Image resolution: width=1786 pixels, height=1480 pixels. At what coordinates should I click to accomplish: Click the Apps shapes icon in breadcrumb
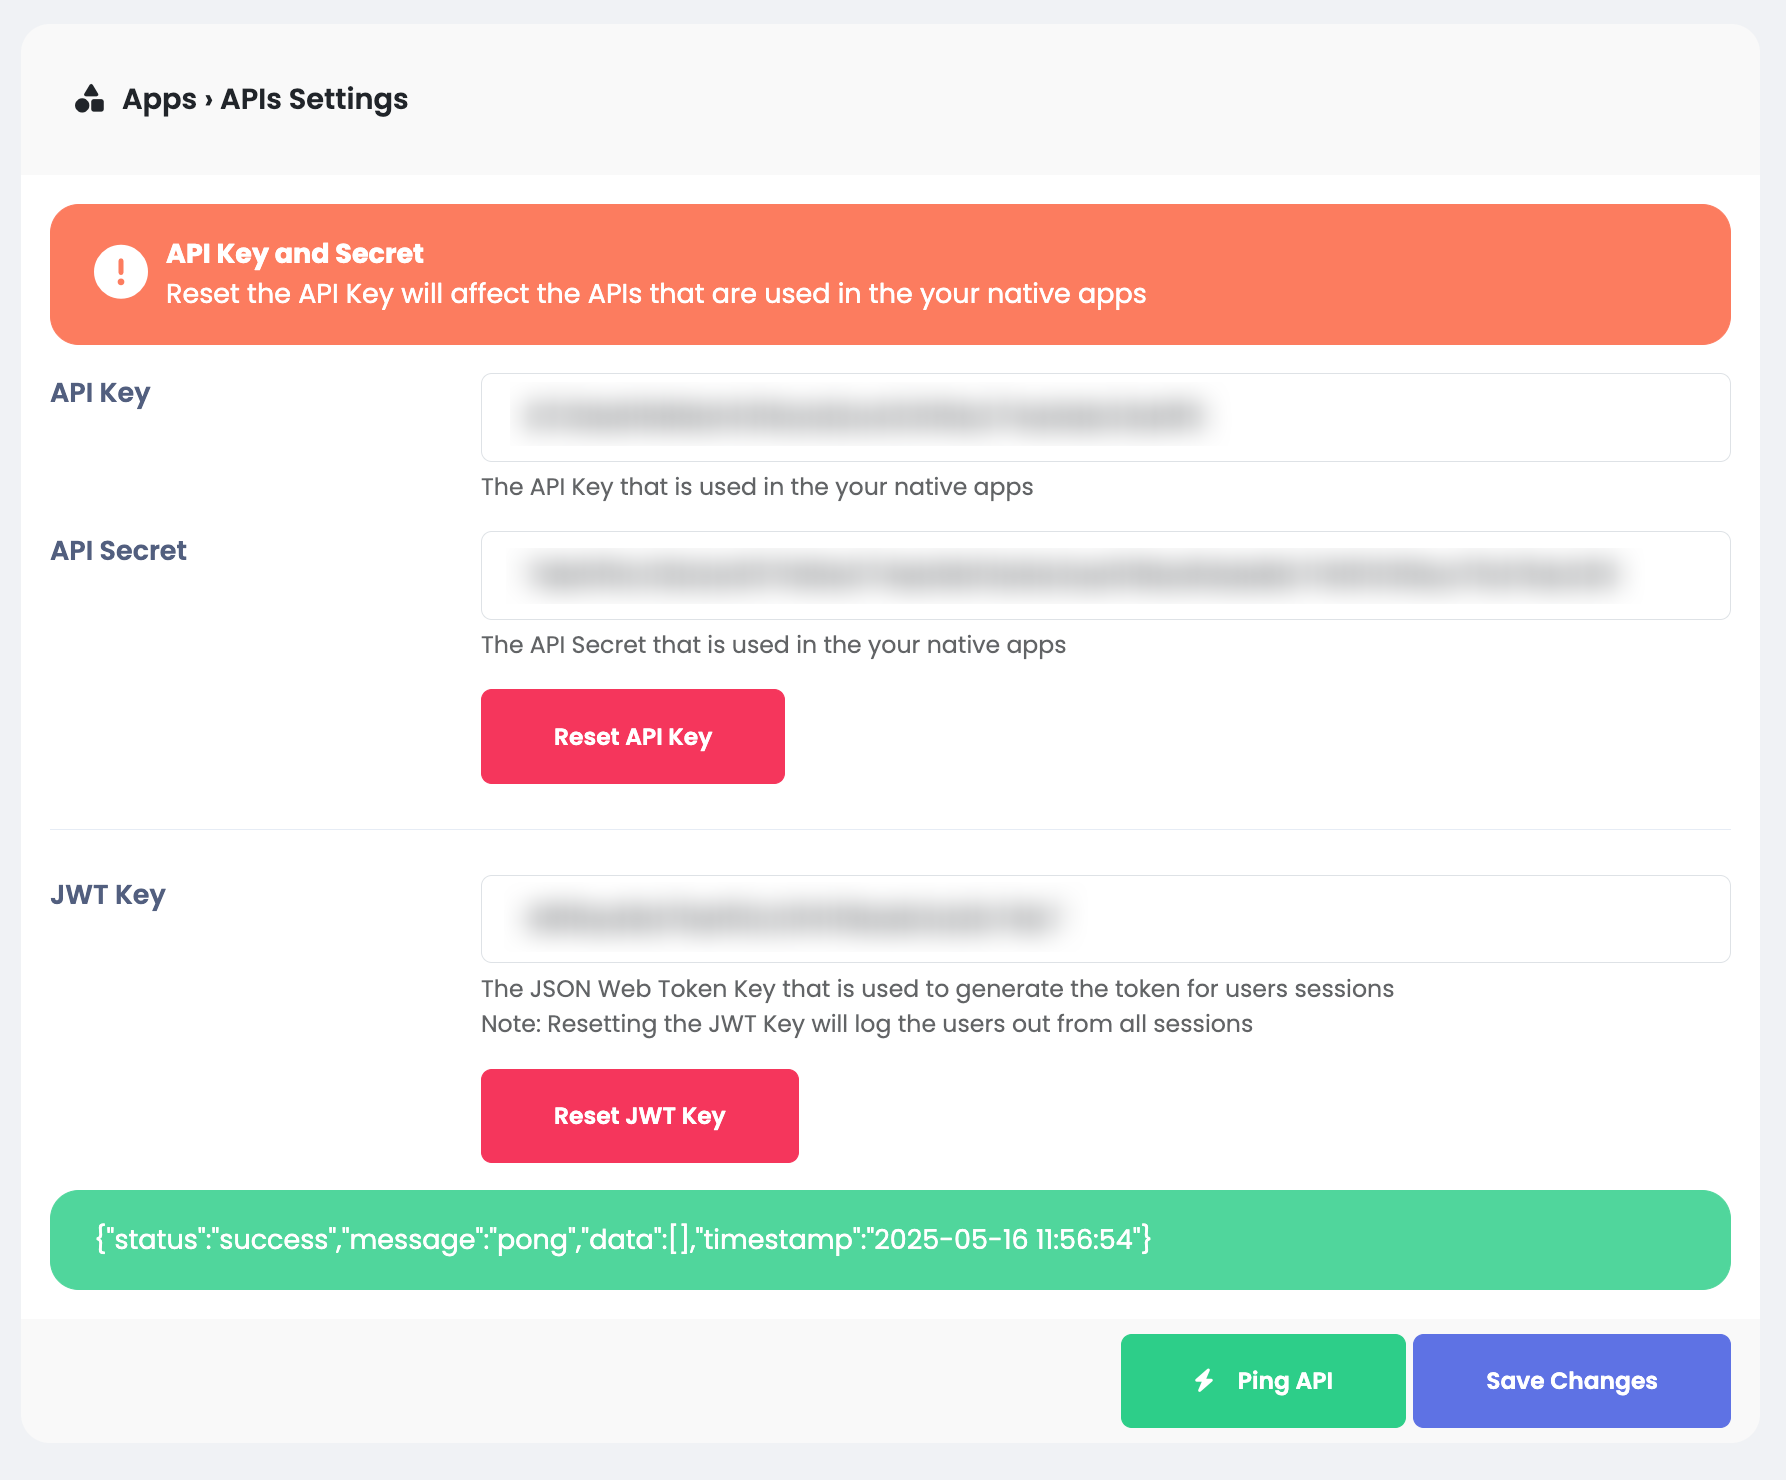90,99
